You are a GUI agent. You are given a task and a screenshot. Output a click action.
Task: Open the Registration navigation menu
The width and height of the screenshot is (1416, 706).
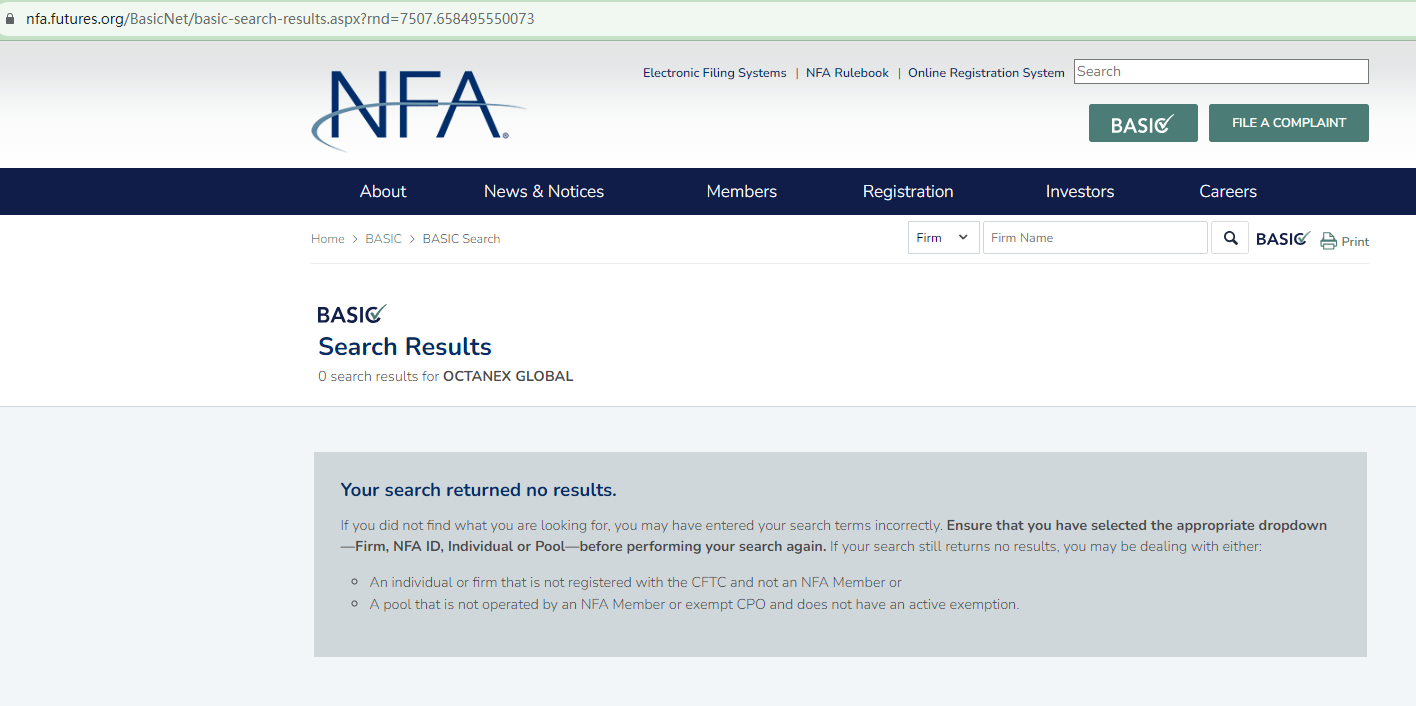[x=908, y=191]
